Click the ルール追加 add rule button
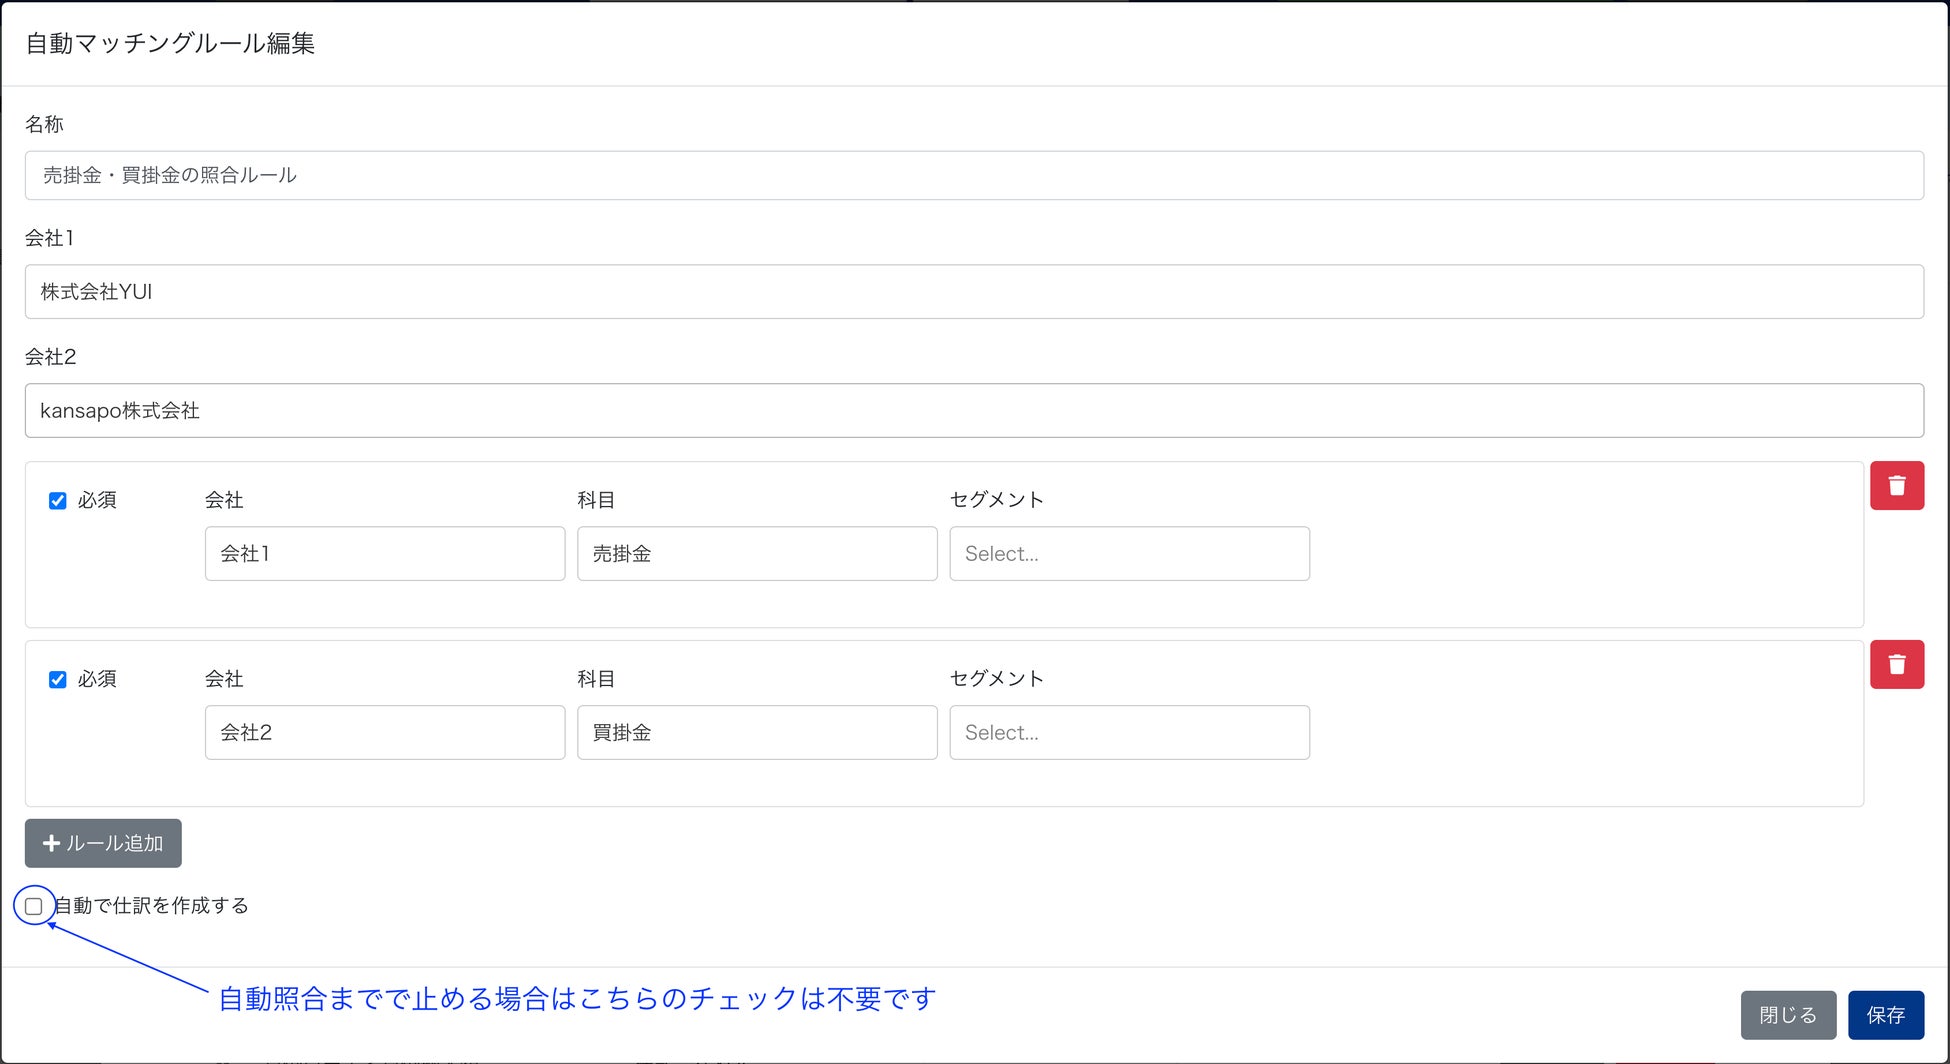This screenshot has height=1064, width=1950. click(x=103, y=843)
